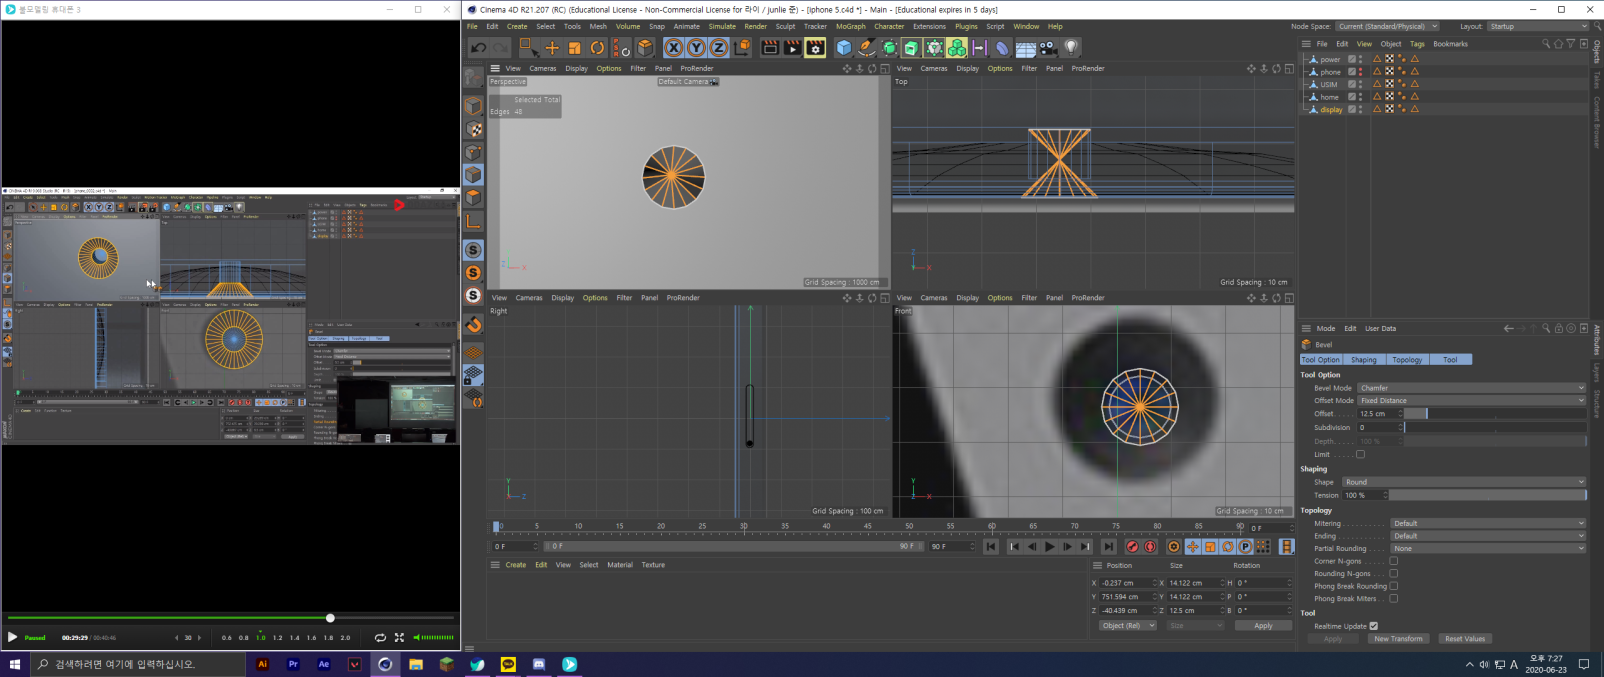Image resolution: width=1604 pixels, height=677 pixels.
Task: Open the Floor environment objects icon
Action: pos(1025,47)
